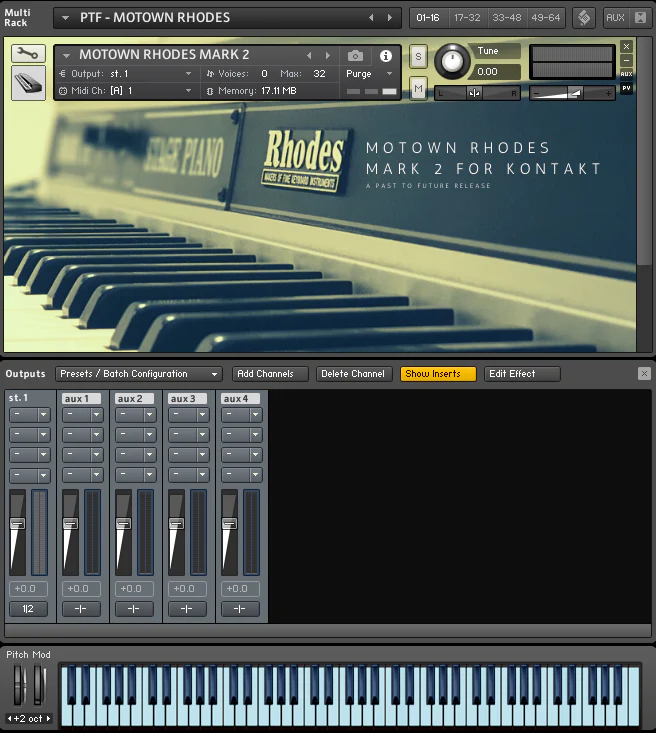
Task: Open the Multi Rack menu dropdown arrow
Action: pos(65,18)
